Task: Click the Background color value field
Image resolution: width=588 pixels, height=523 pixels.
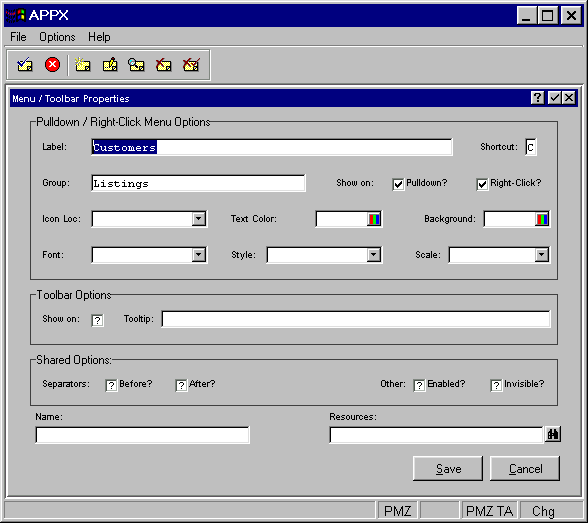Action: tap(510, 219)
